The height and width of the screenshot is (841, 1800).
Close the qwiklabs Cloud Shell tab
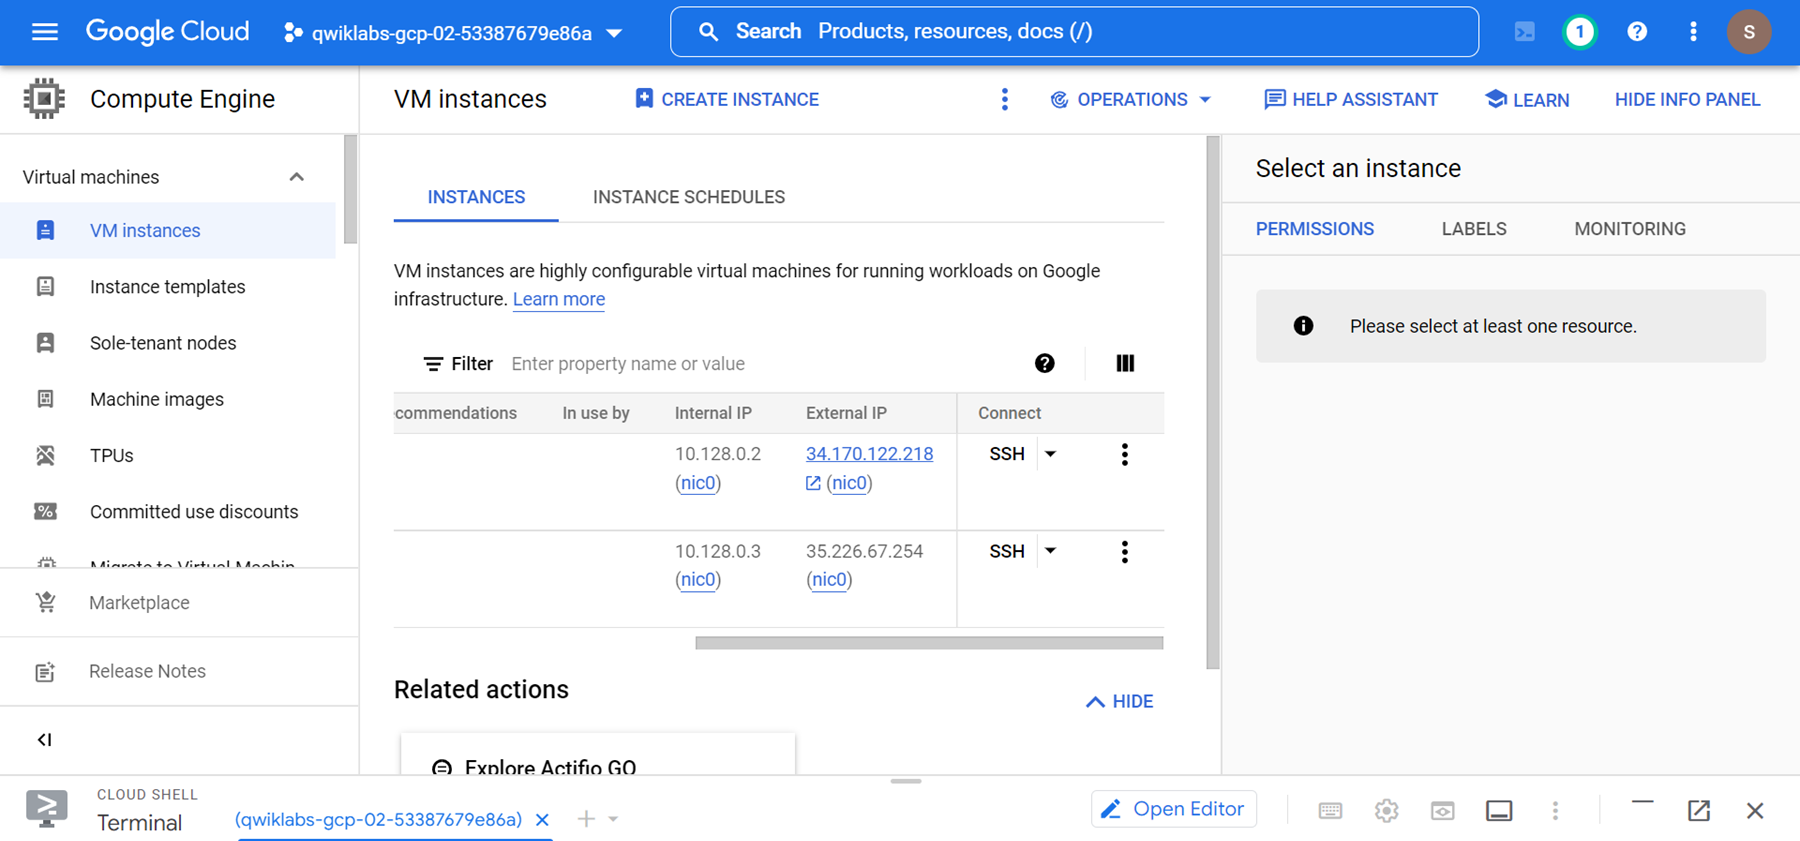click(542, 820)
